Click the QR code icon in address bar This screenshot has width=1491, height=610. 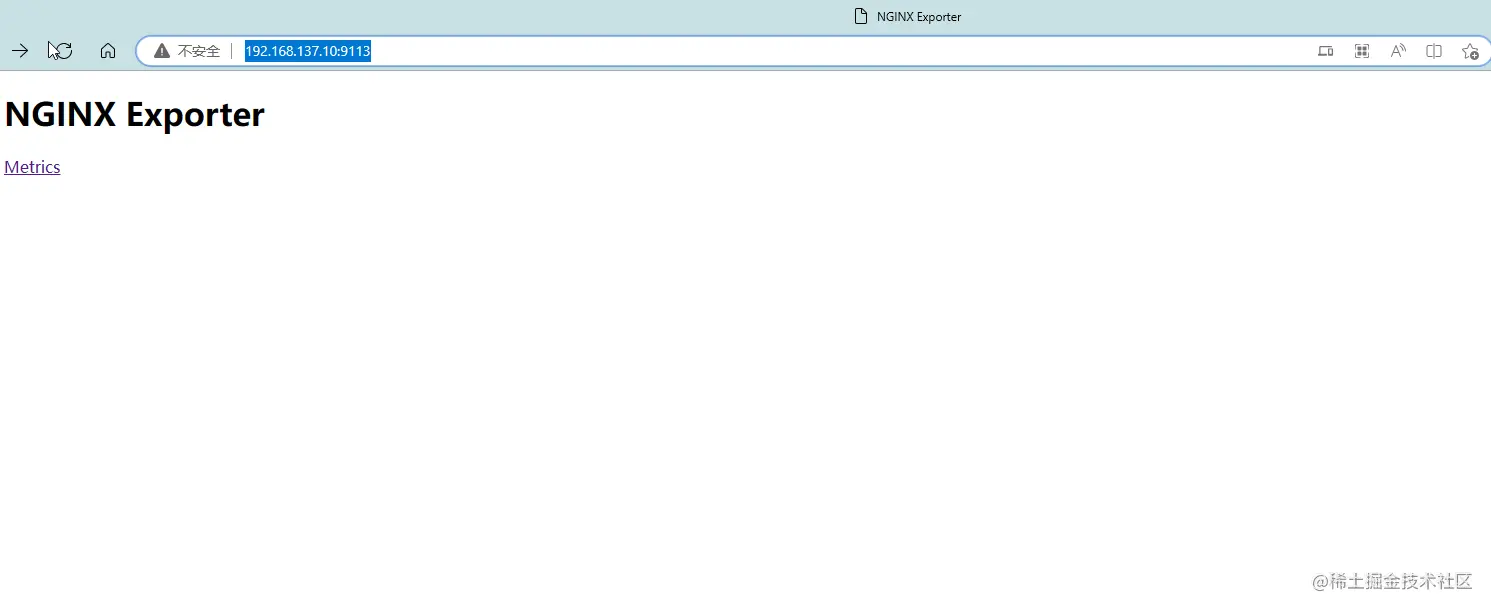[1362, 51]
